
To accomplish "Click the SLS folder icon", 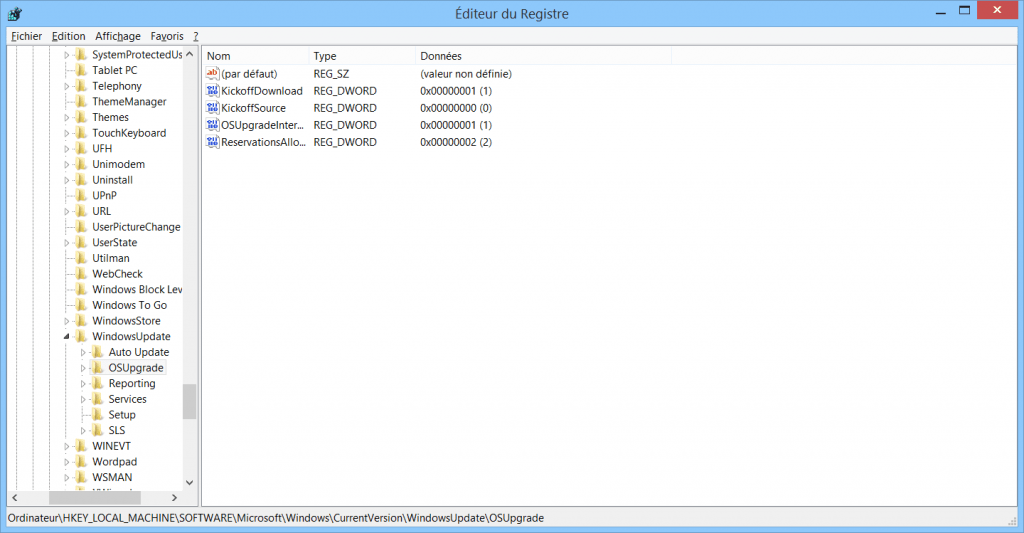I will point(97,430).
